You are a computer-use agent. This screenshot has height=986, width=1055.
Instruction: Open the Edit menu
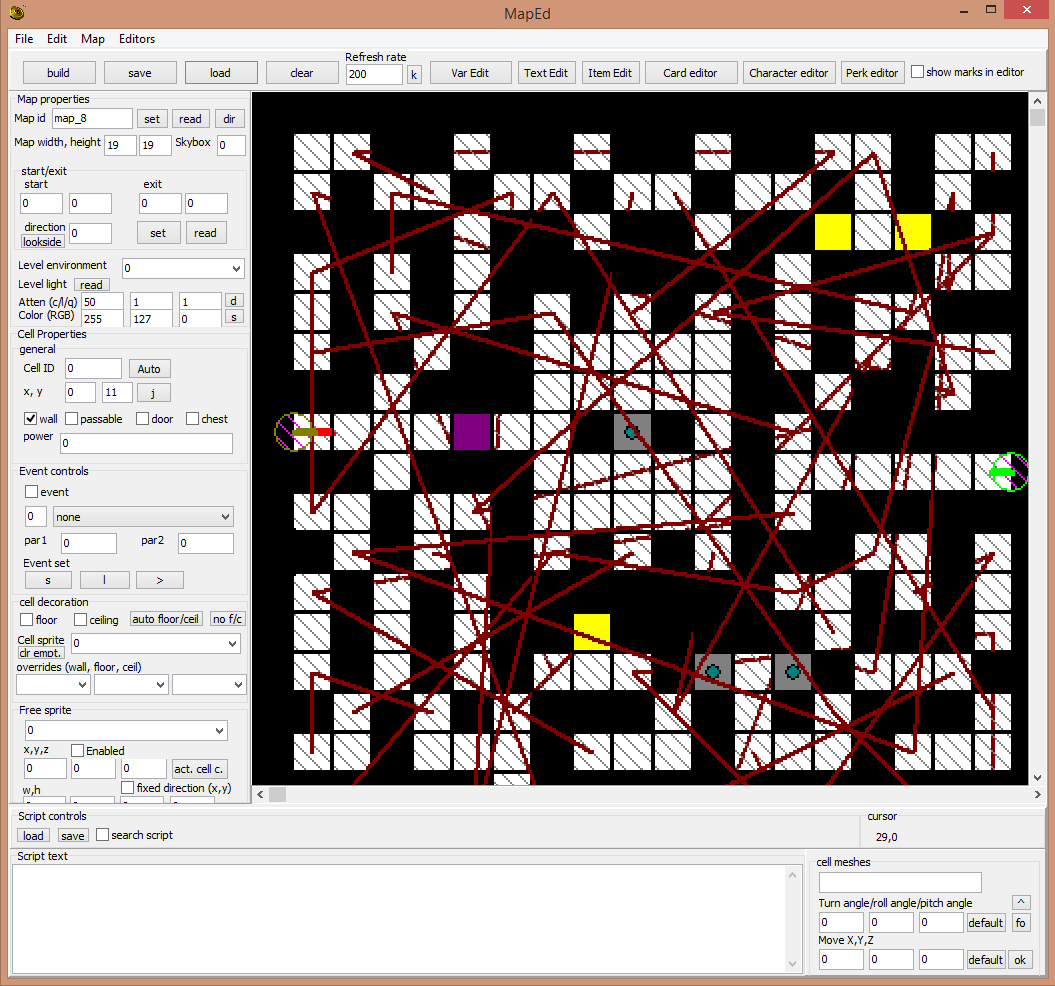tap(57, 39)
